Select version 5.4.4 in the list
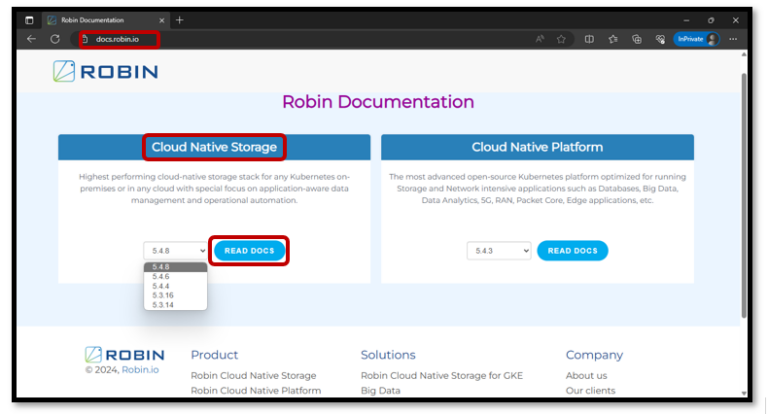 click(175, 286)
